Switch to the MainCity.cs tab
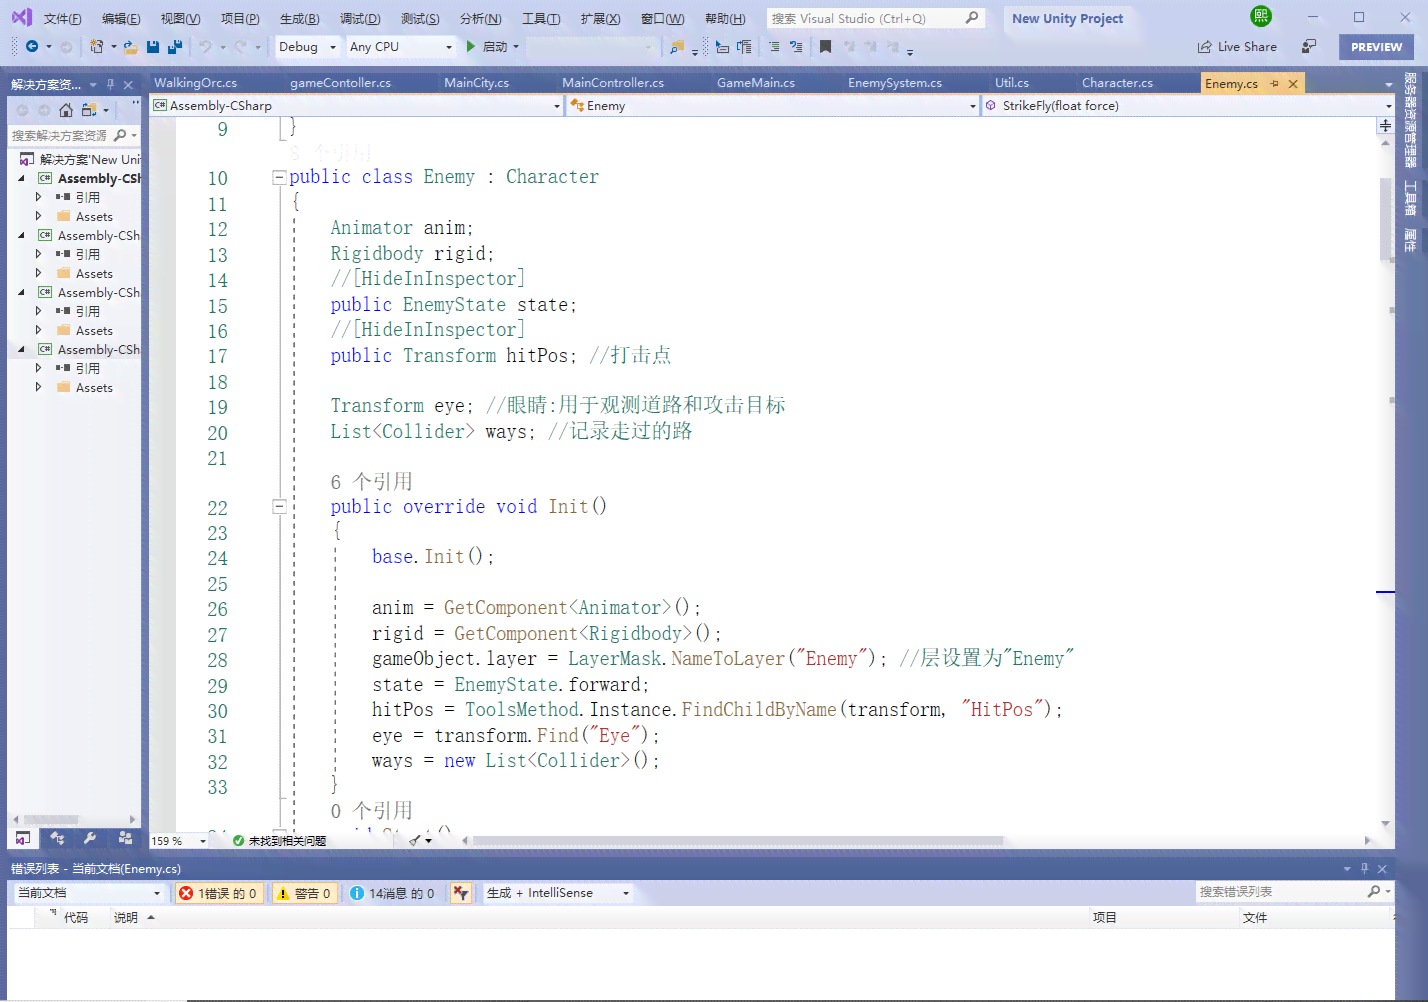 click(477, 83)
